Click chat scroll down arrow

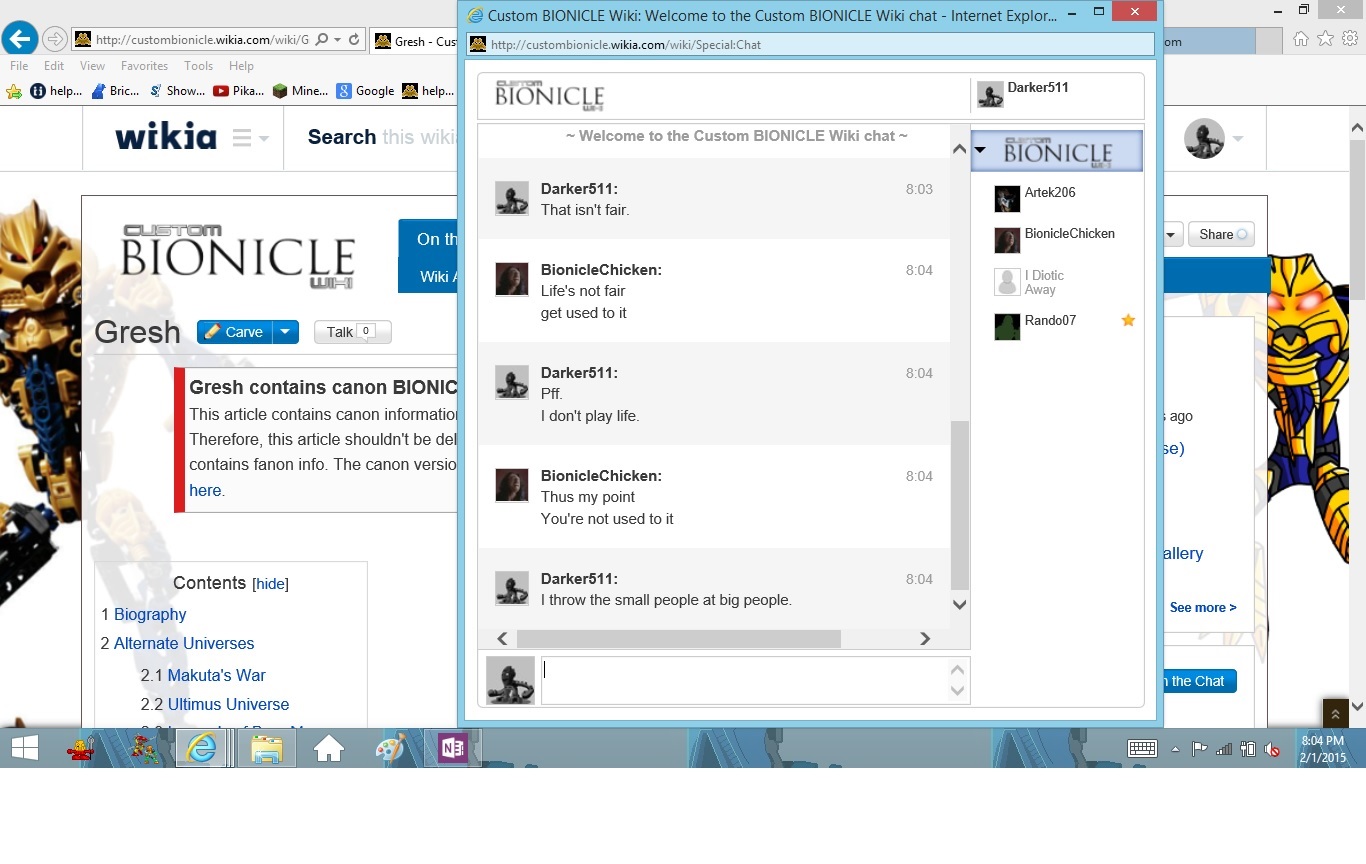[960, 604]
